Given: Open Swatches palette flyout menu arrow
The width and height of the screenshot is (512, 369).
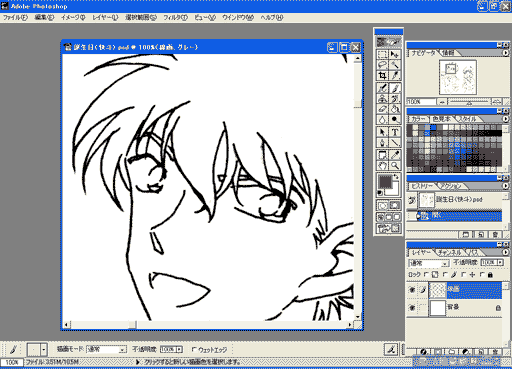Looking at the screenshot, I should tap(505, 119).
